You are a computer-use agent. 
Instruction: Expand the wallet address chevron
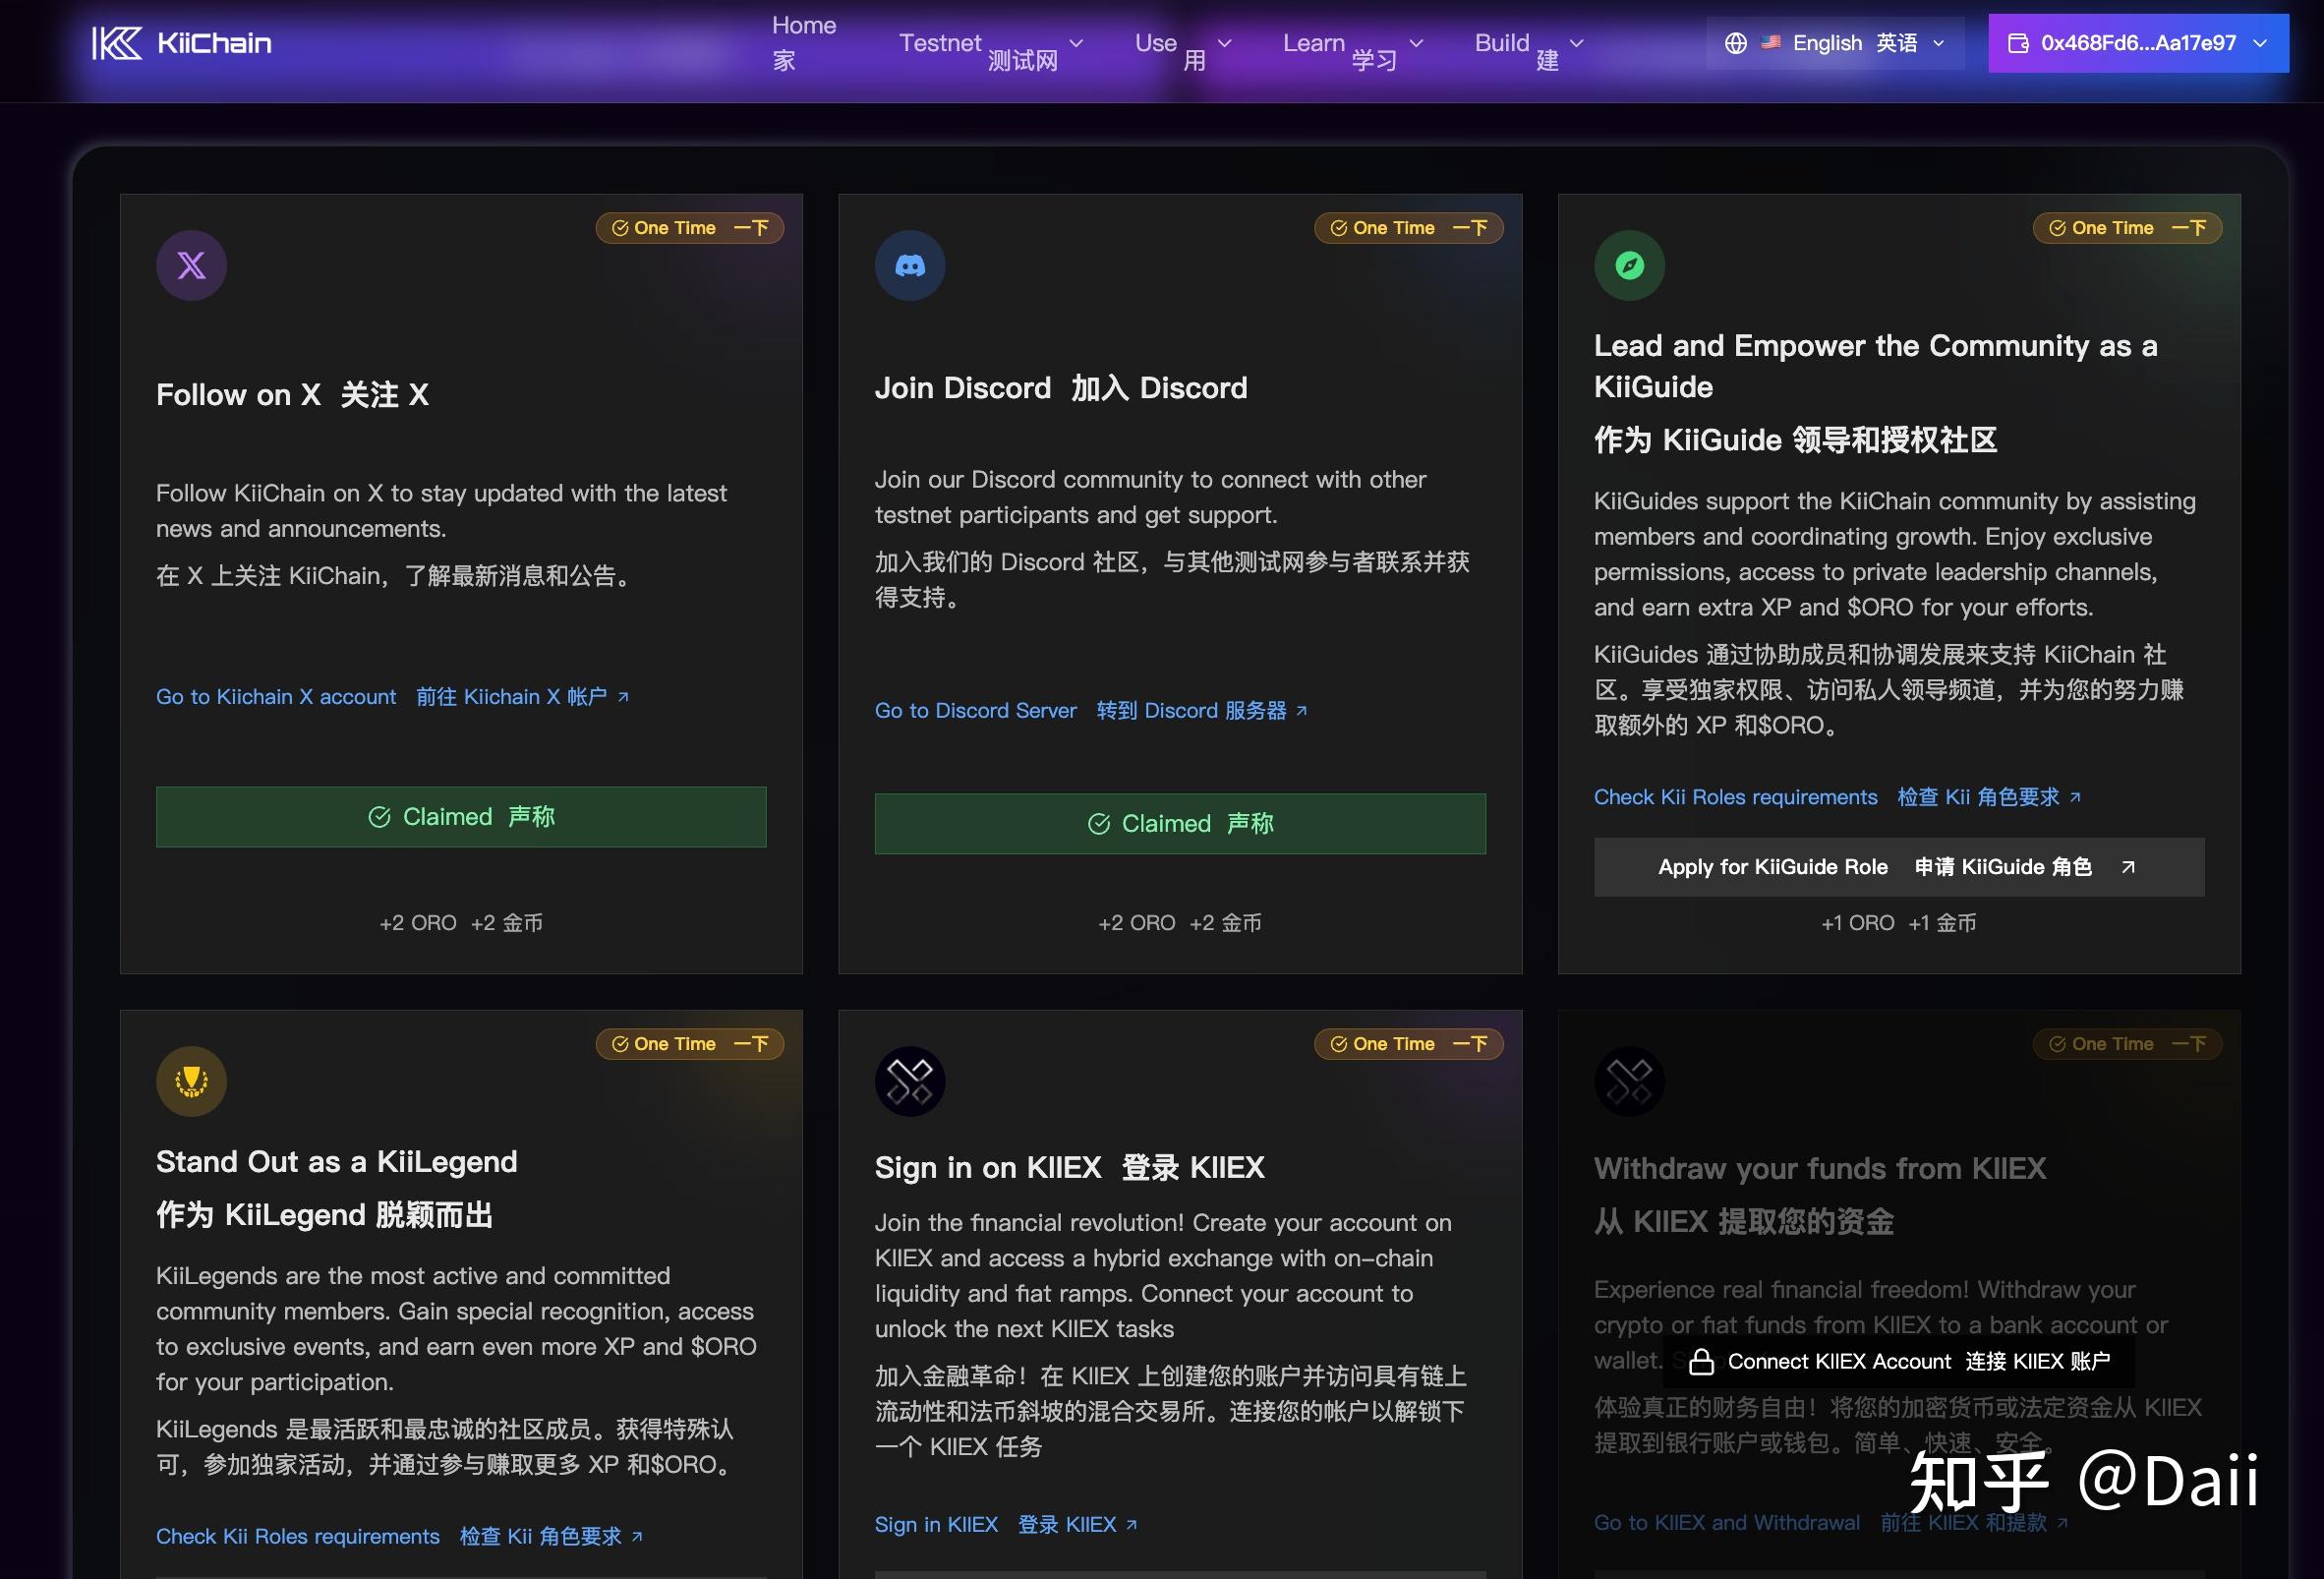2260,43
